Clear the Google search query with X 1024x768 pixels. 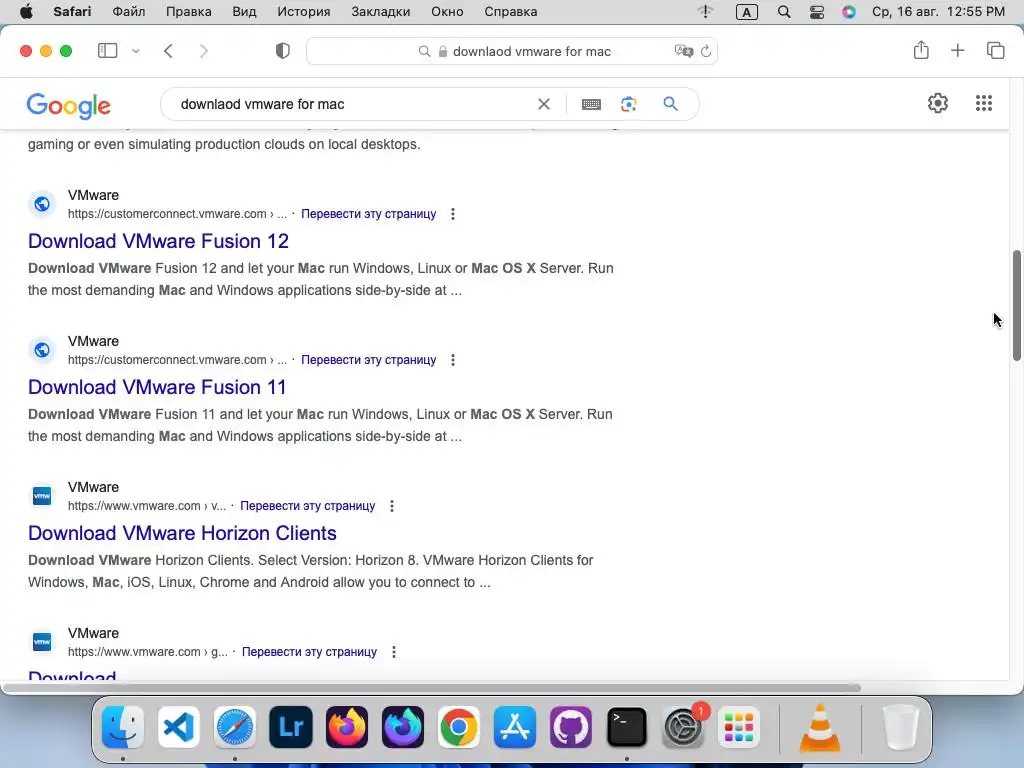tap(543, 104)
